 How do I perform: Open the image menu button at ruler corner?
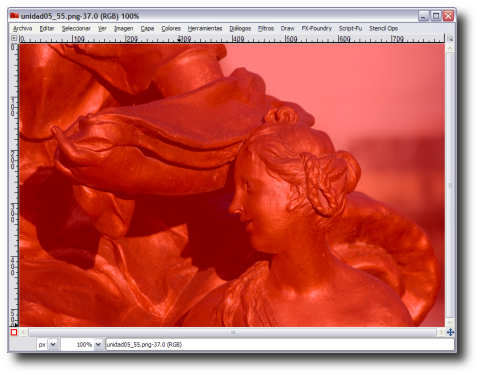pos(14,38)
